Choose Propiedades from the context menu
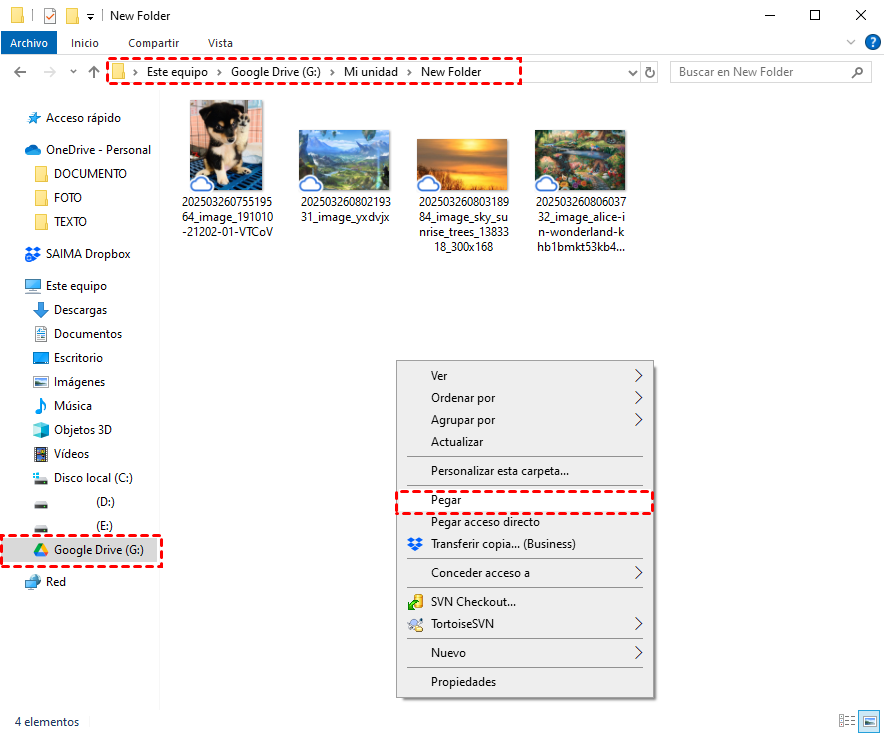 pos(525,682)
